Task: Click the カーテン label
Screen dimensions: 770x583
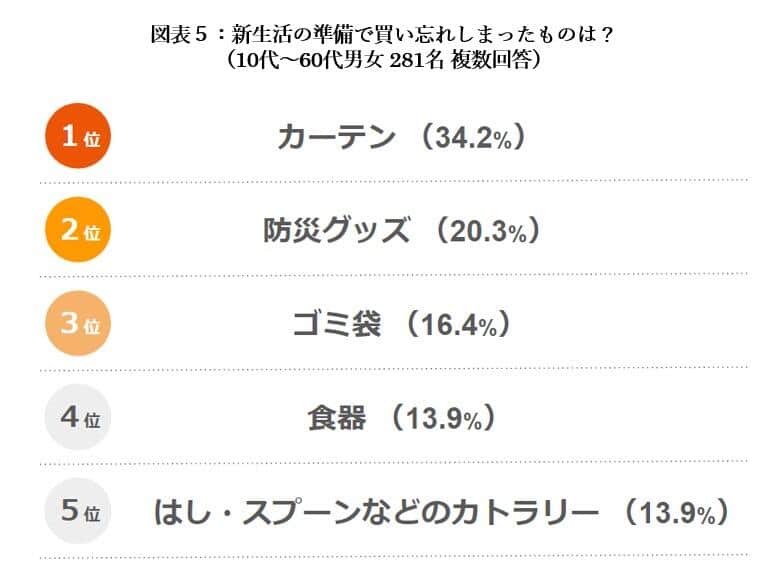Action: pos(336,137)
